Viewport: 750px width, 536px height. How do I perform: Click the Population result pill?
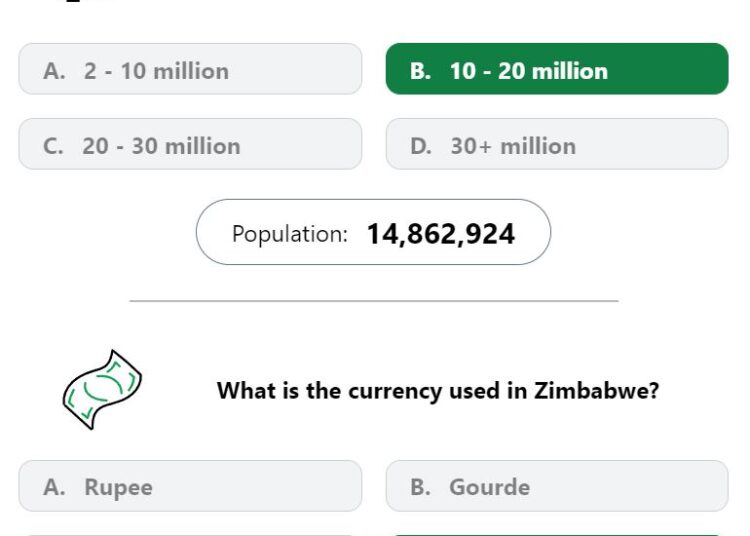pos(373,232)
